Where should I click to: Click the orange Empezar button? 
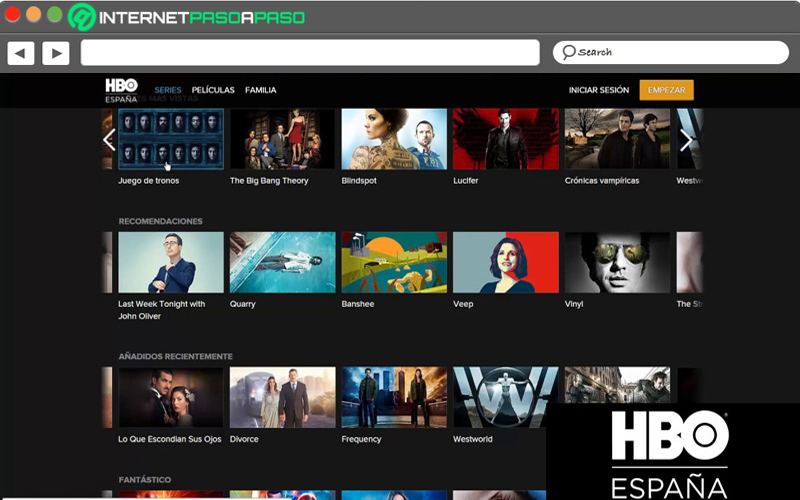[666, 90]
